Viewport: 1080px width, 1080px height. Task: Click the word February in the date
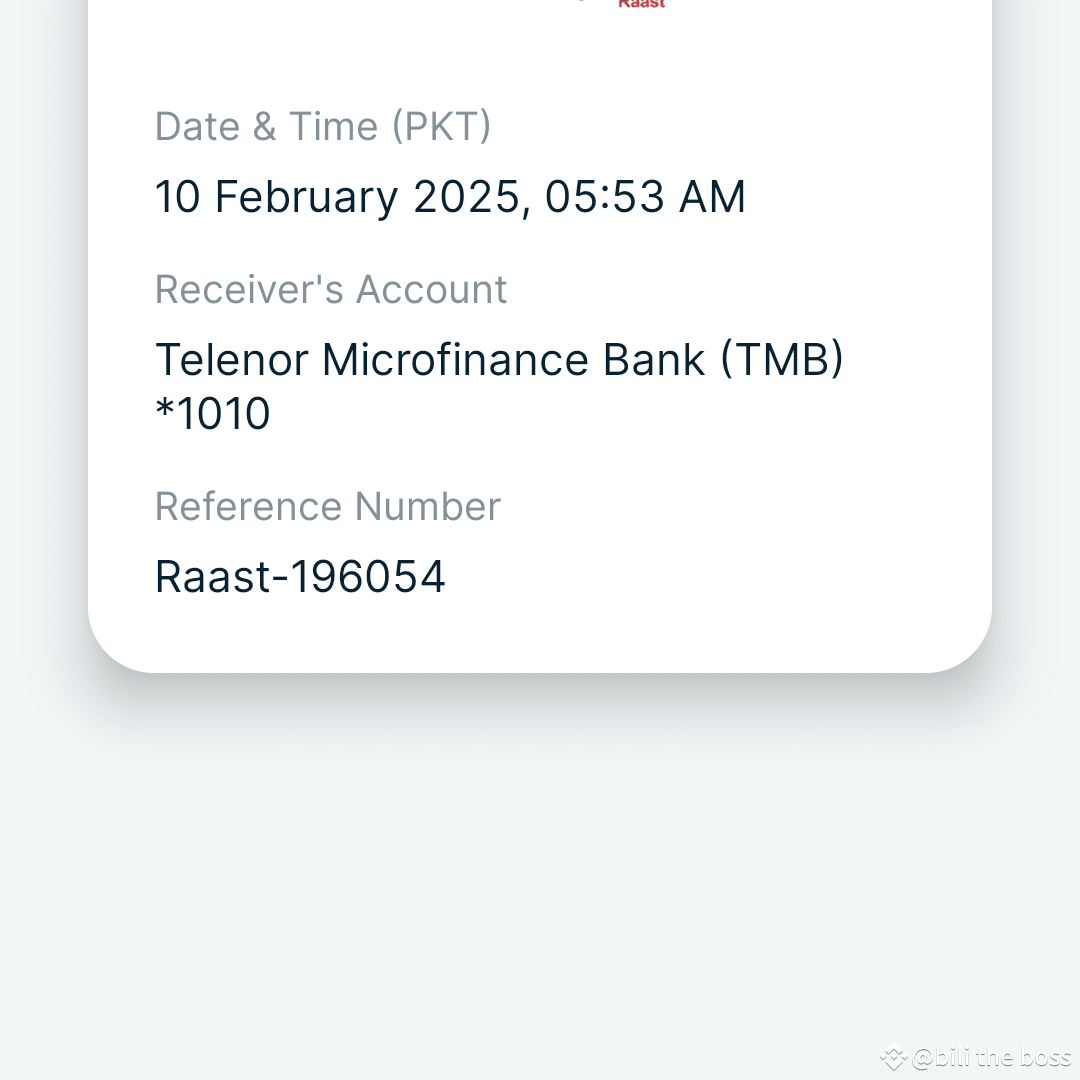307,198
